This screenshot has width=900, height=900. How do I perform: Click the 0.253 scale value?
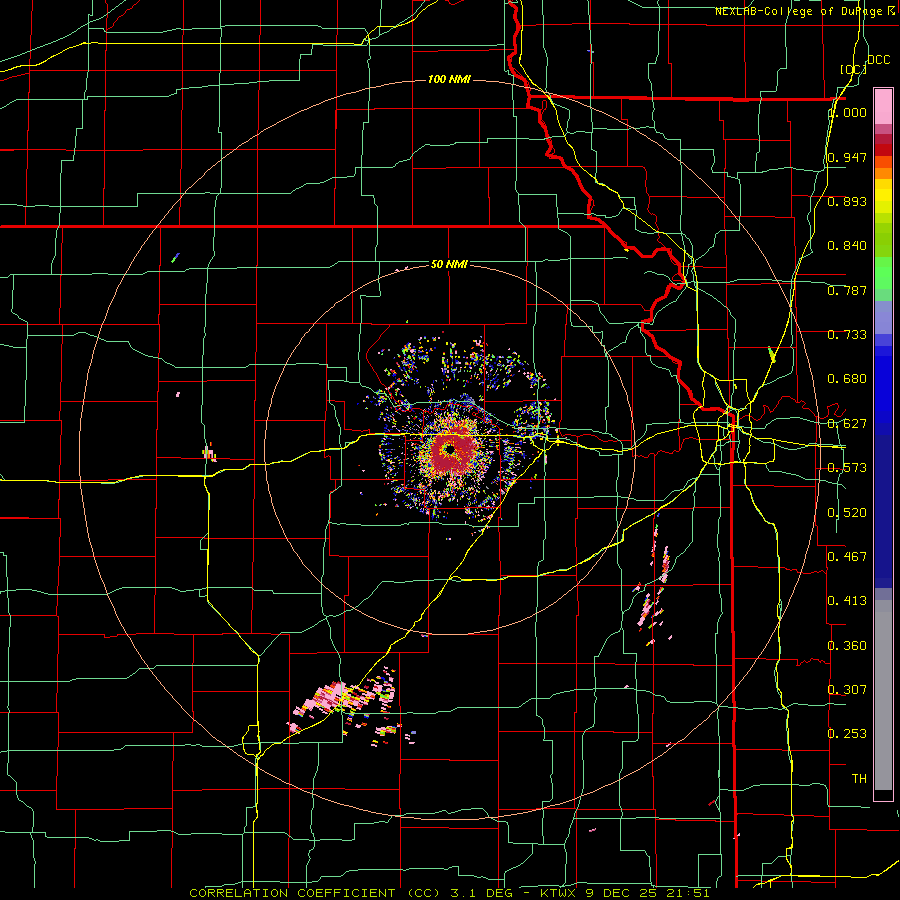point(847,734)
